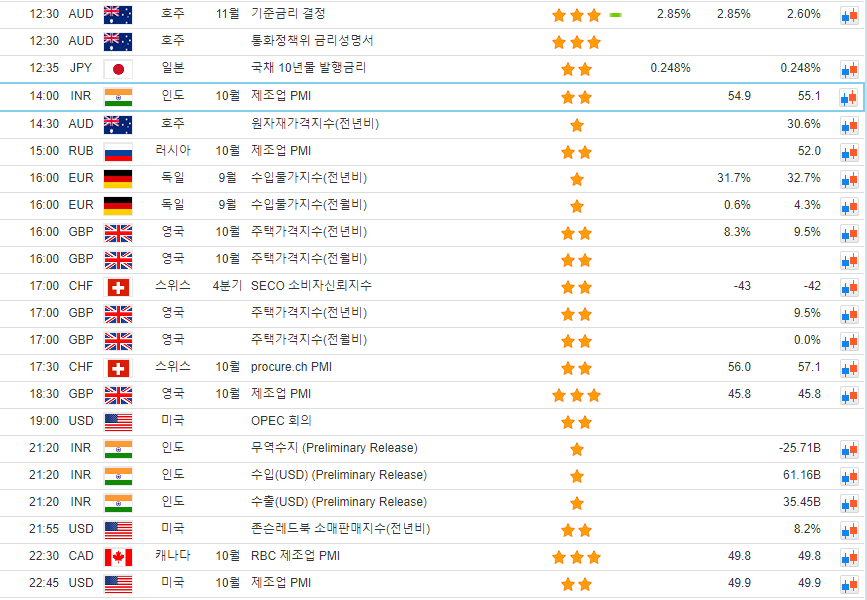Click chart icon for 러시아 제조업 PMI row
This screenshot has height=600, width=867.
(849, 152)
